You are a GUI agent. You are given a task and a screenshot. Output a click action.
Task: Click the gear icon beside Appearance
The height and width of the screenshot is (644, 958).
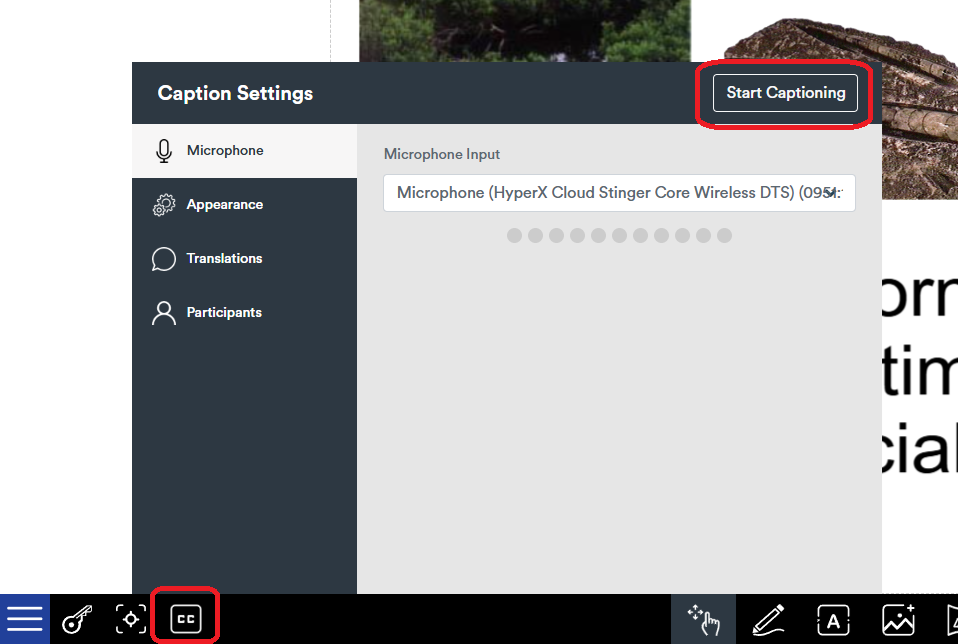coord(163,205)
